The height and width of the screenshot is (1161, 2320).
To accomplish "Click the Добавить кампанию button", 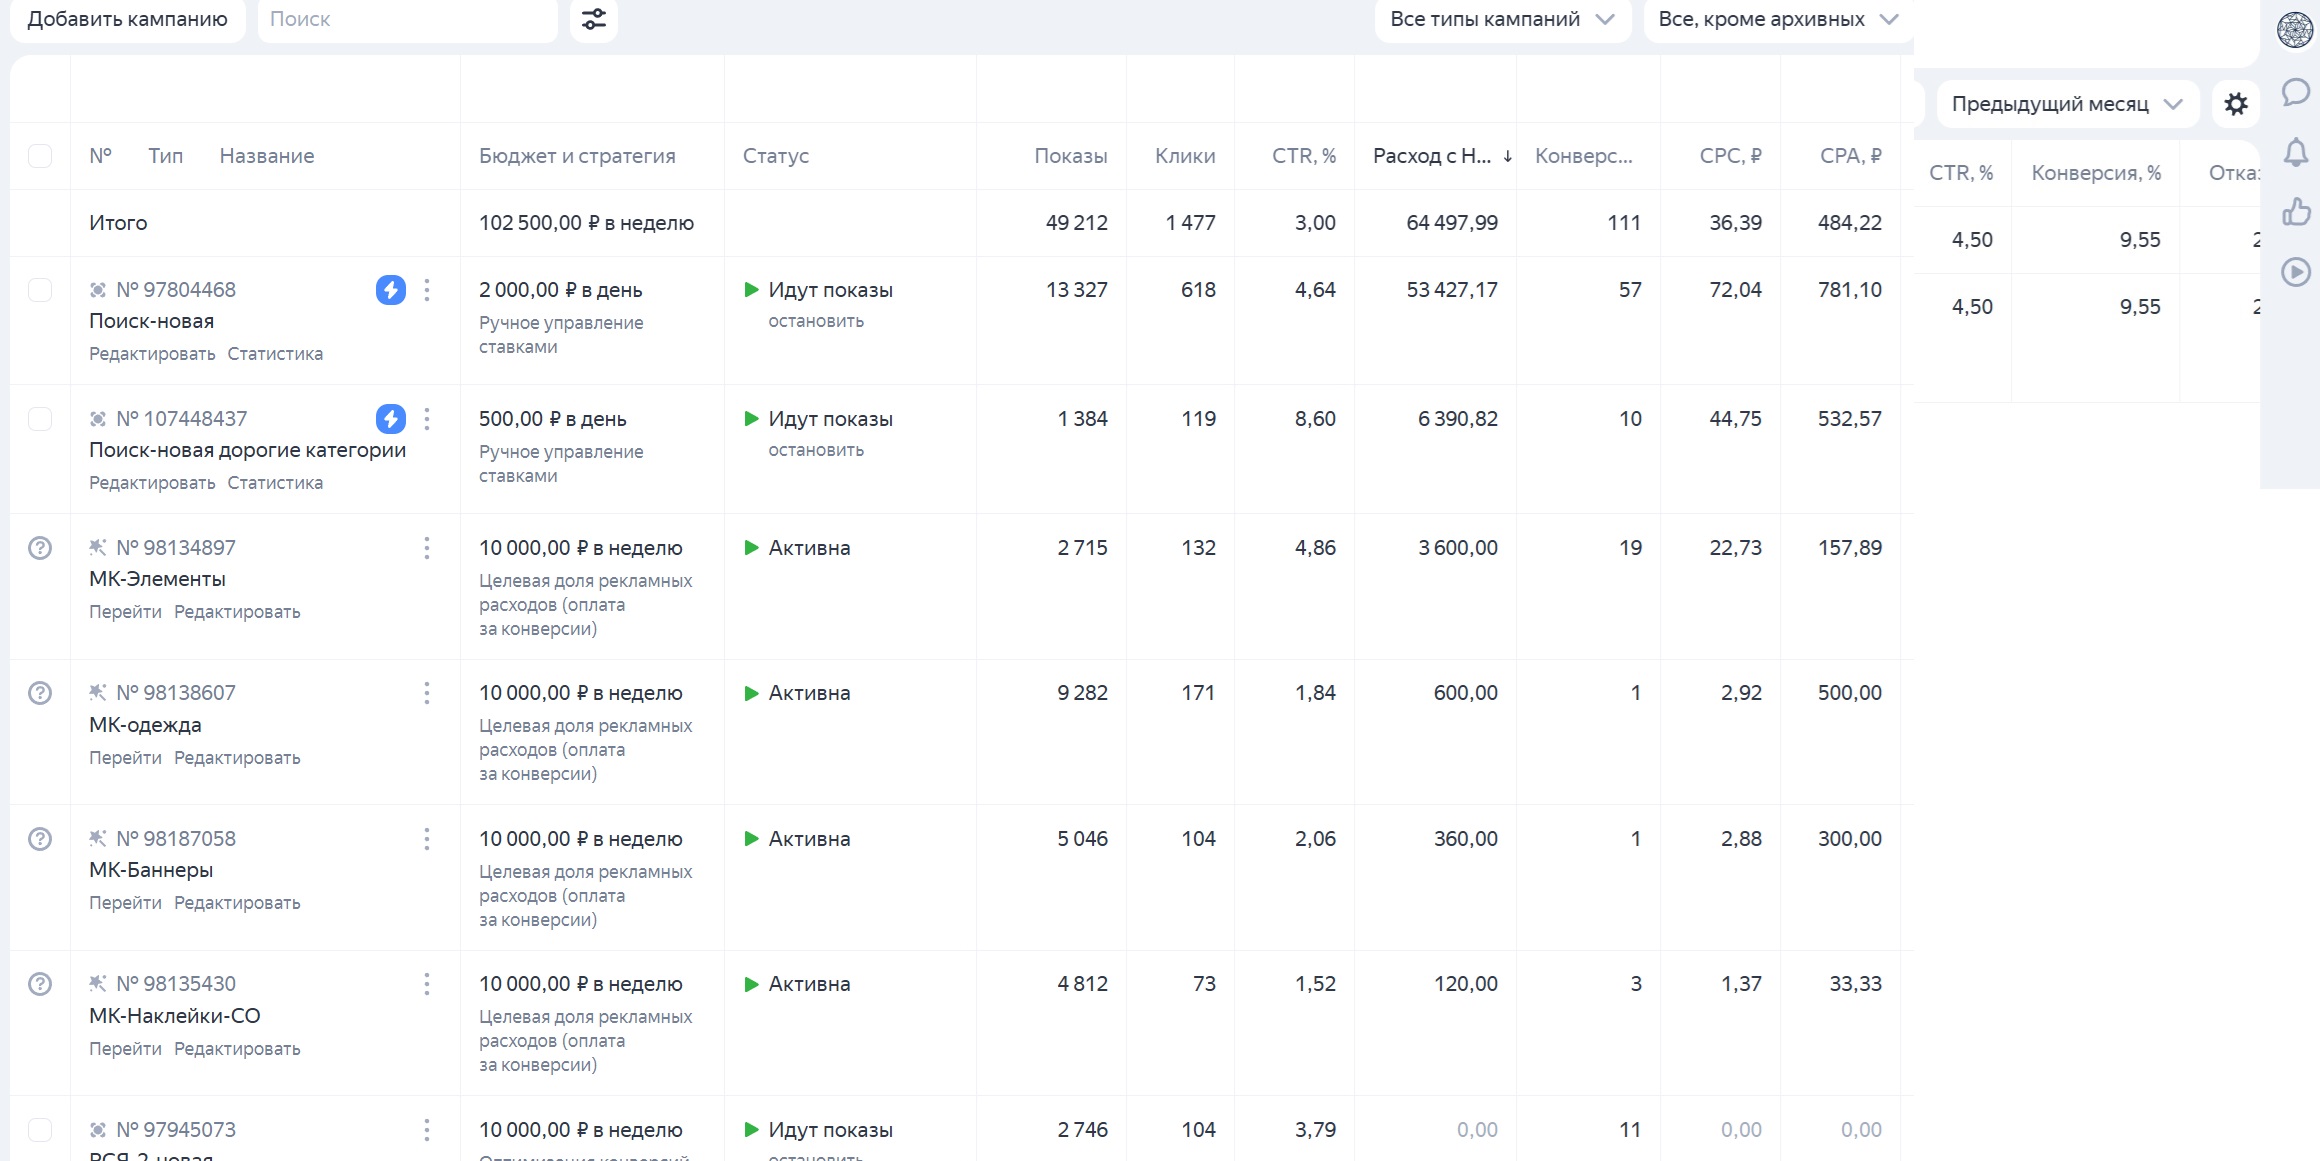I will tap(128, 19).
